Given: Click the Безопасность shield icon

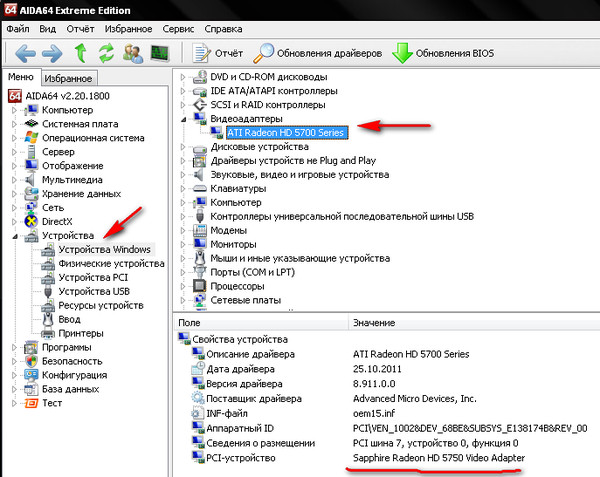Looking at the screenshot, I should 31,361.
